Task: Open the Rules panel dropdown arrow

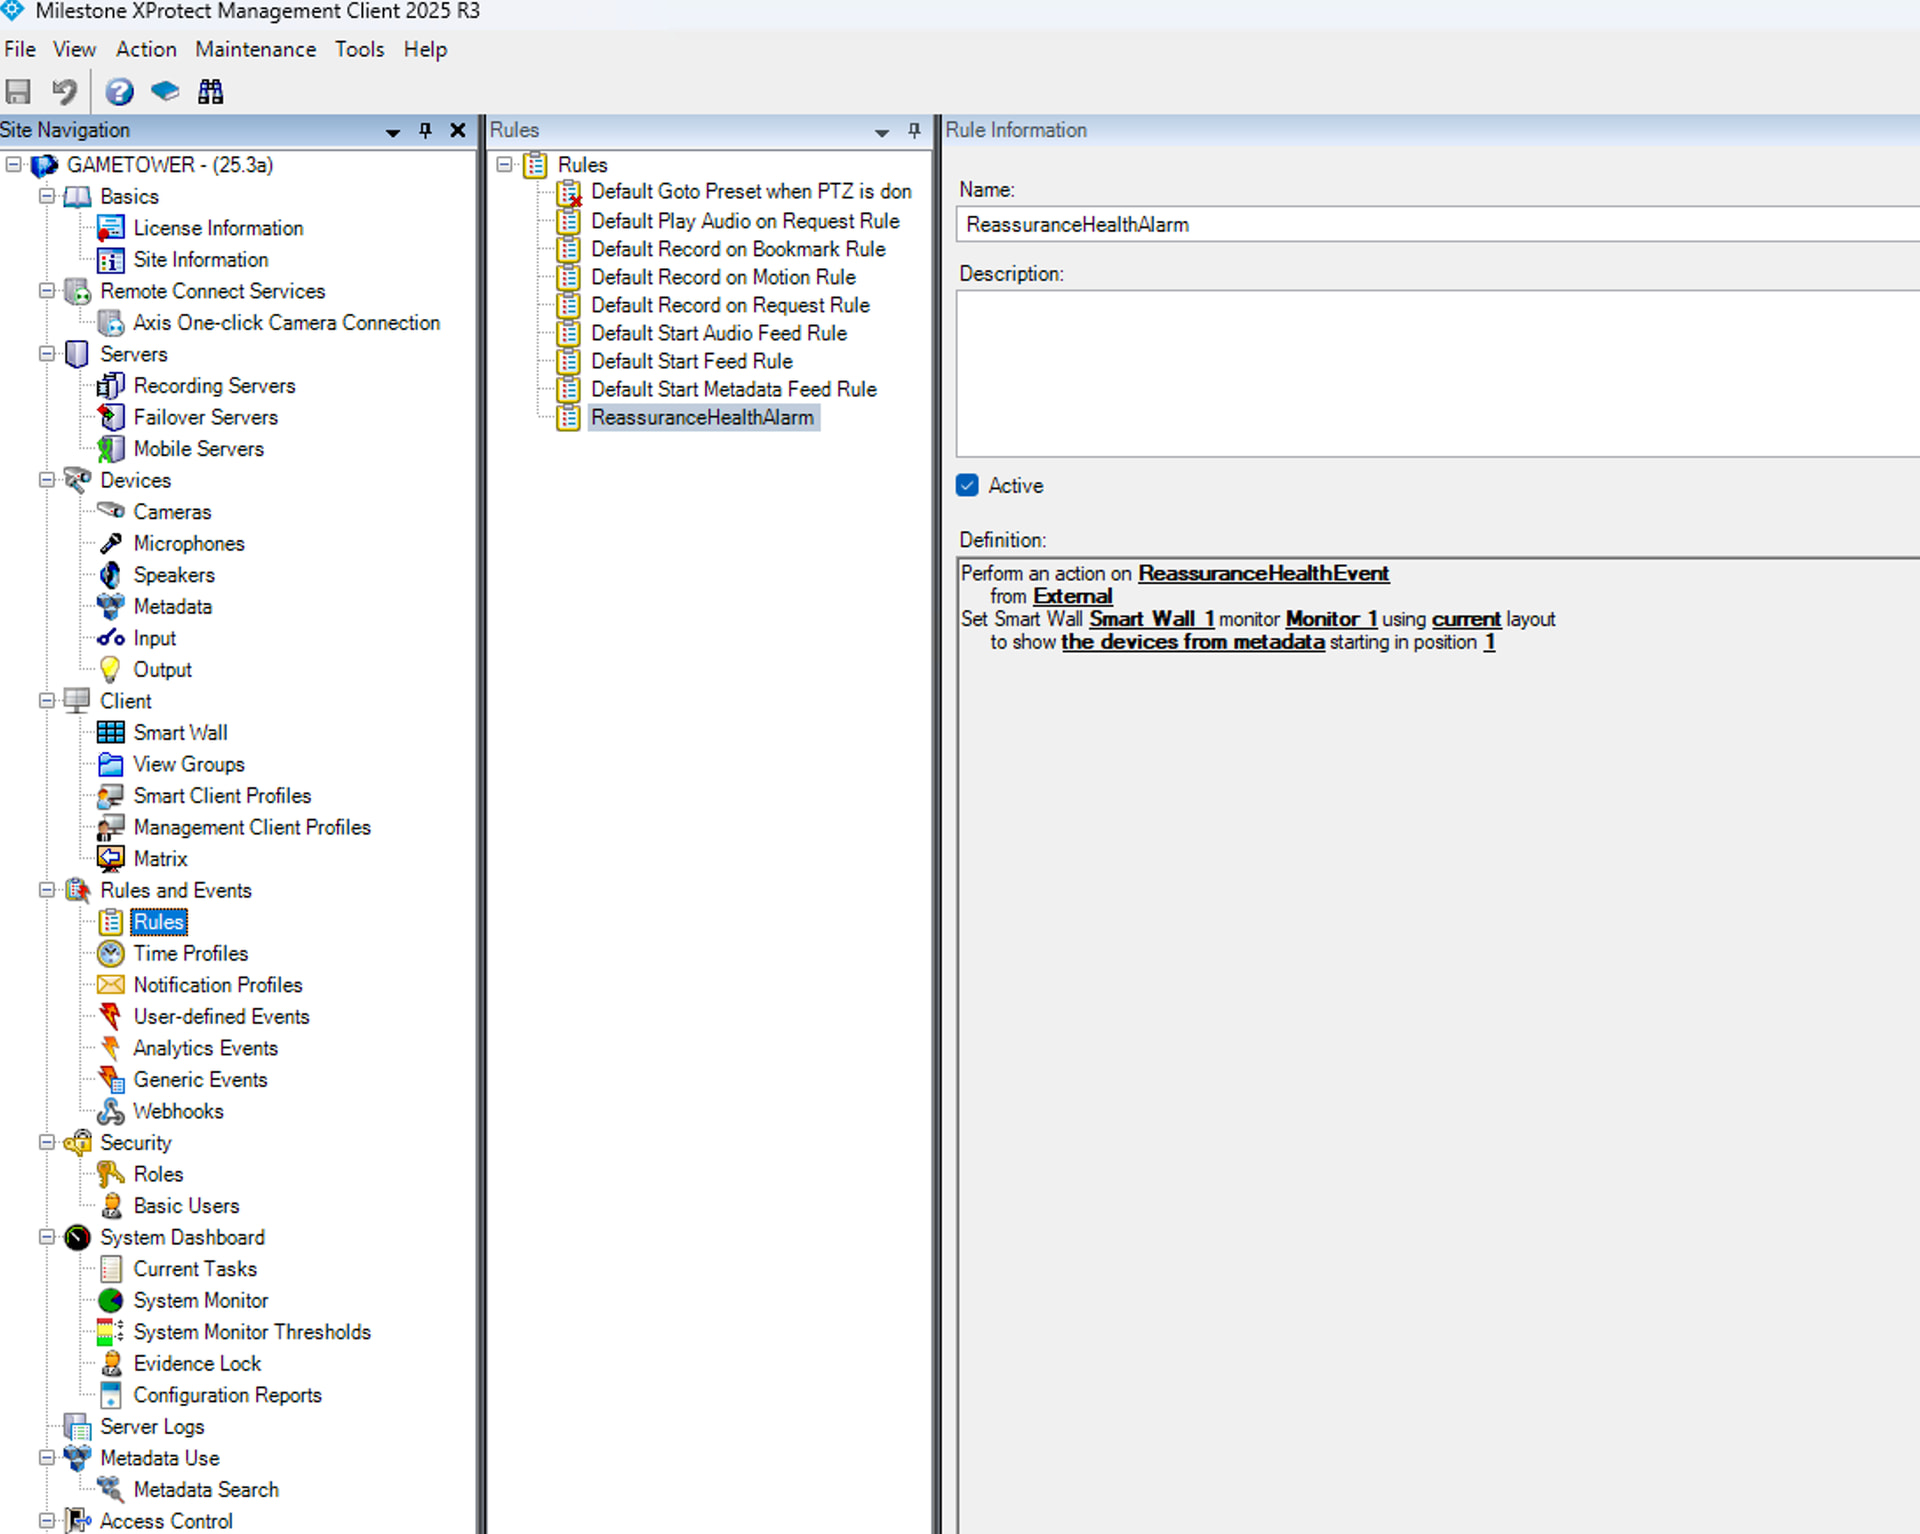Action: tap(882, 131)
